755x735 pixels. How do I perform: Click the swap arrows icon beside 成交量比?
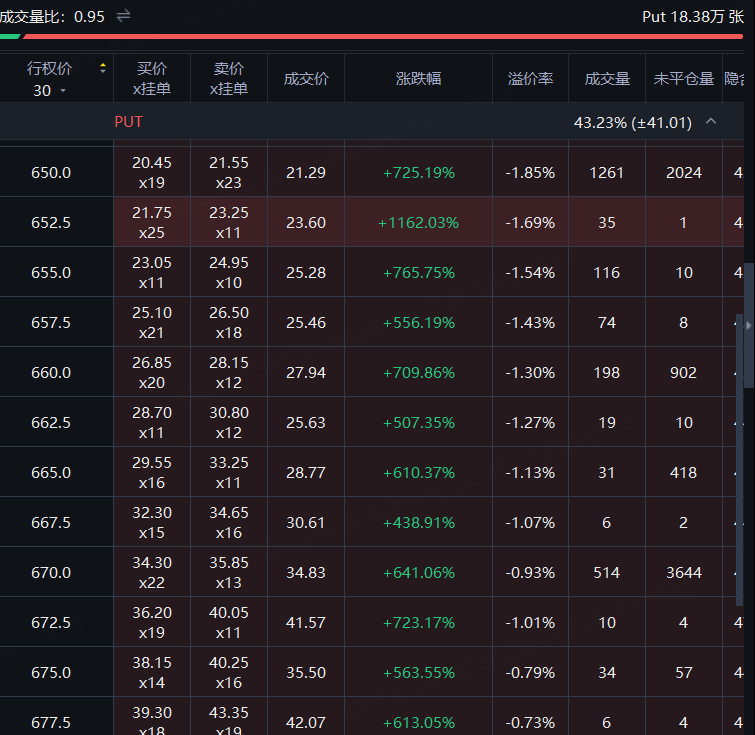click(123, 16)
